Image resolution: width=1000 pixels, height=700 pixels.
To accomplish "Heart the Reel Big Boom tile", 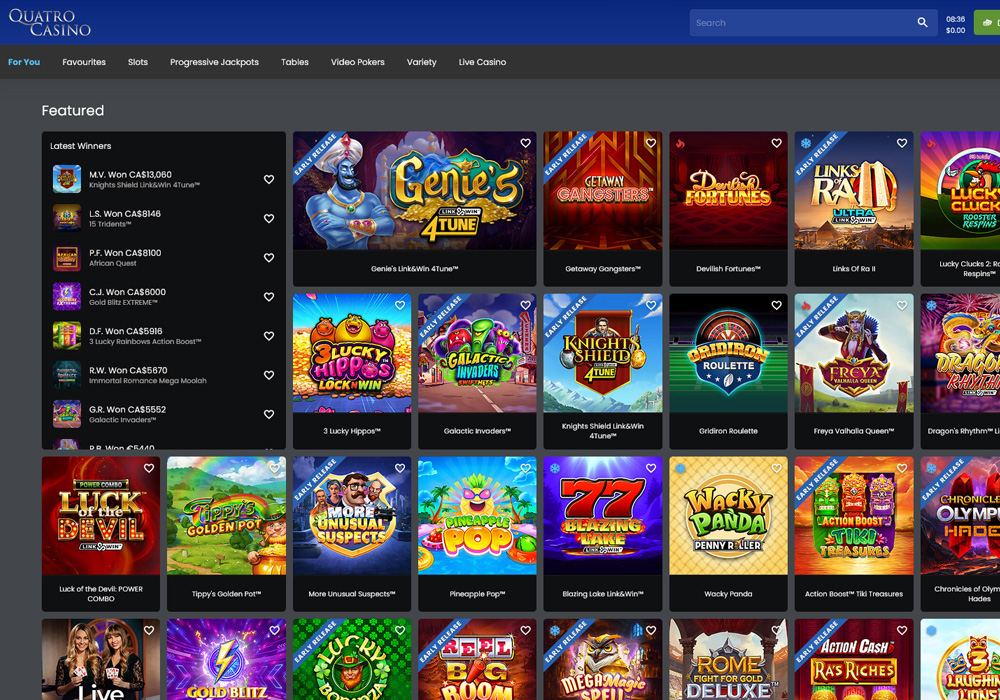I will [x=526, y=631].
